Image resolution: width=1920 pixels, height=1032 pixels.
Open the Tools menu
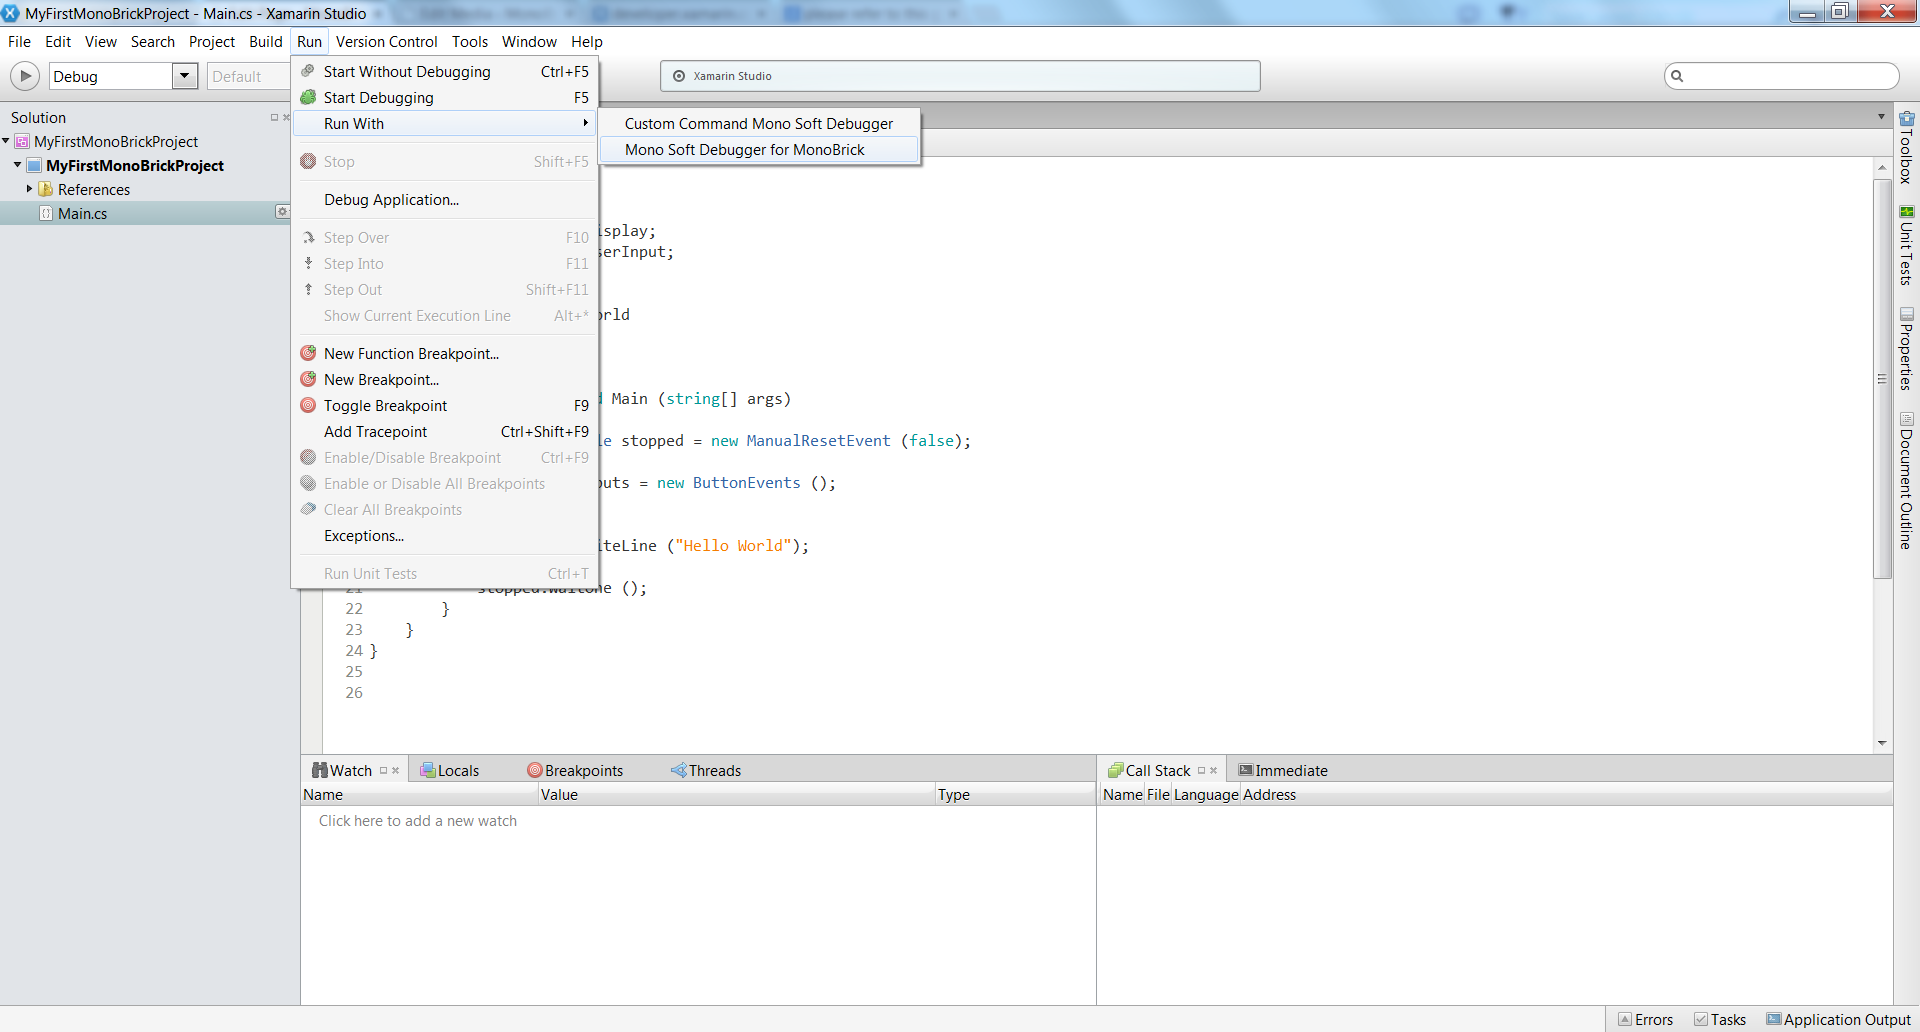pos(470,41)
